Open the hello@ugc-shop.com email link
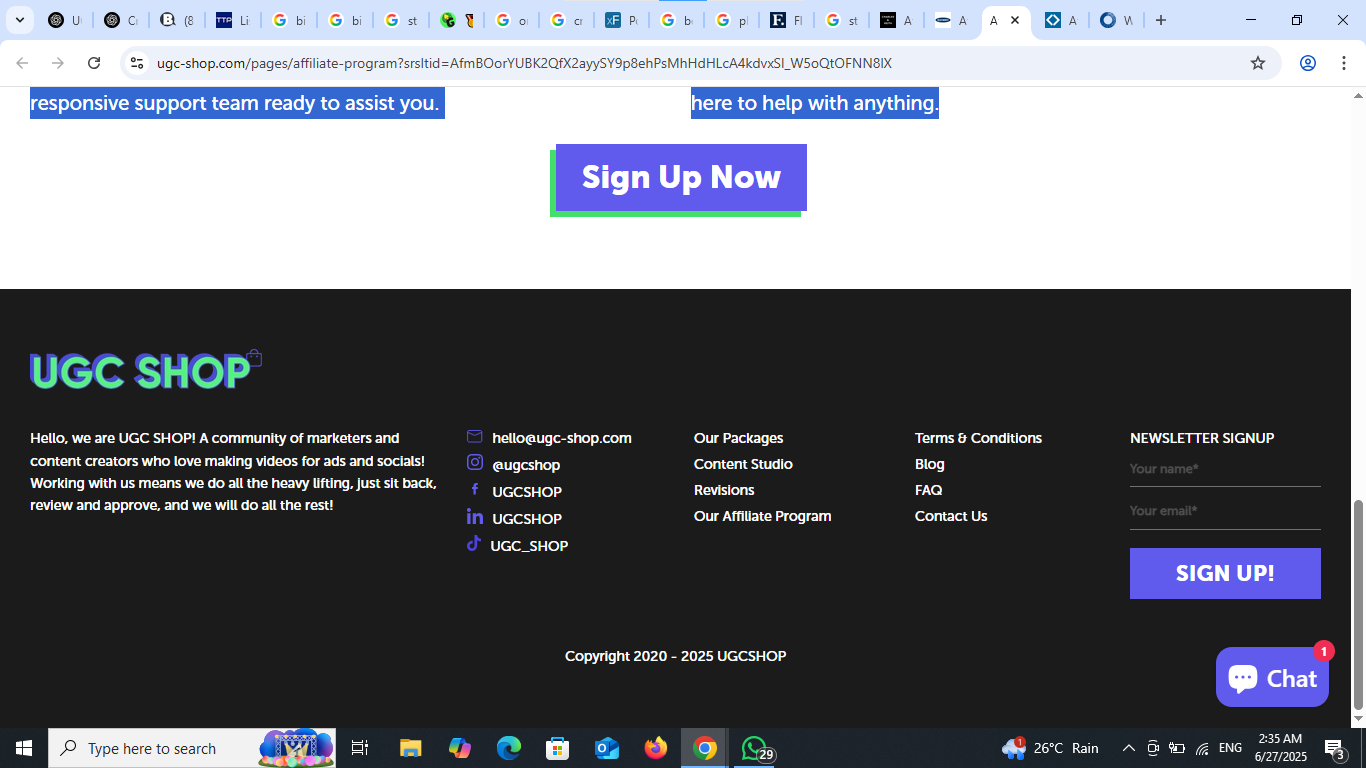Screen dimensions: 1366x768 [x=562, y=438]
